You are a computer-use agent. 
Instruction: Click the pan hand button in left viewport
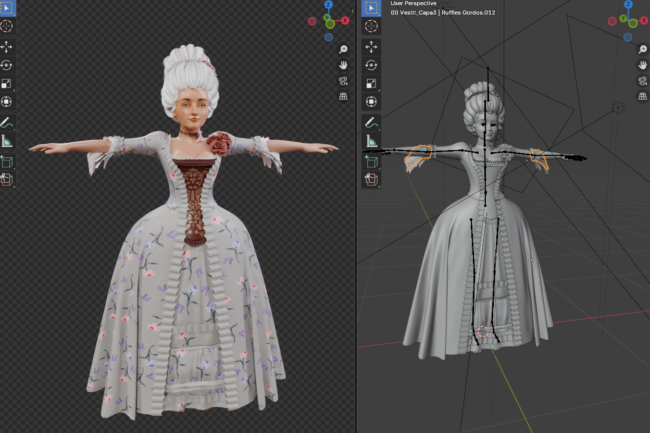[343, 64]
